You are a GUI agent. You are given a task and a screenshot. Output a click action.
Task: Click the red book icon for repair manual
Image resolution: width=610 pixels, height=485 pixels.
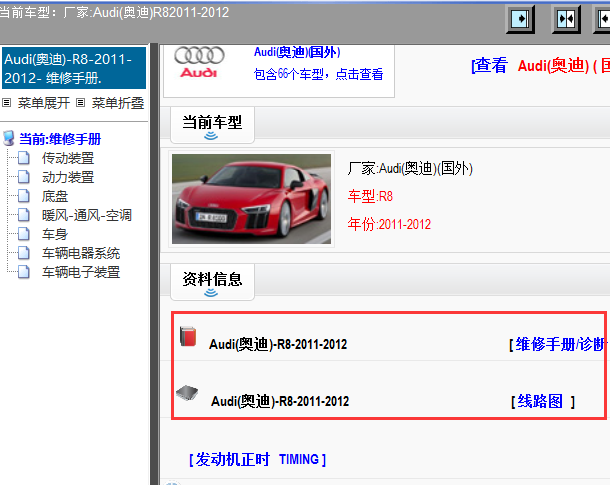188,336
